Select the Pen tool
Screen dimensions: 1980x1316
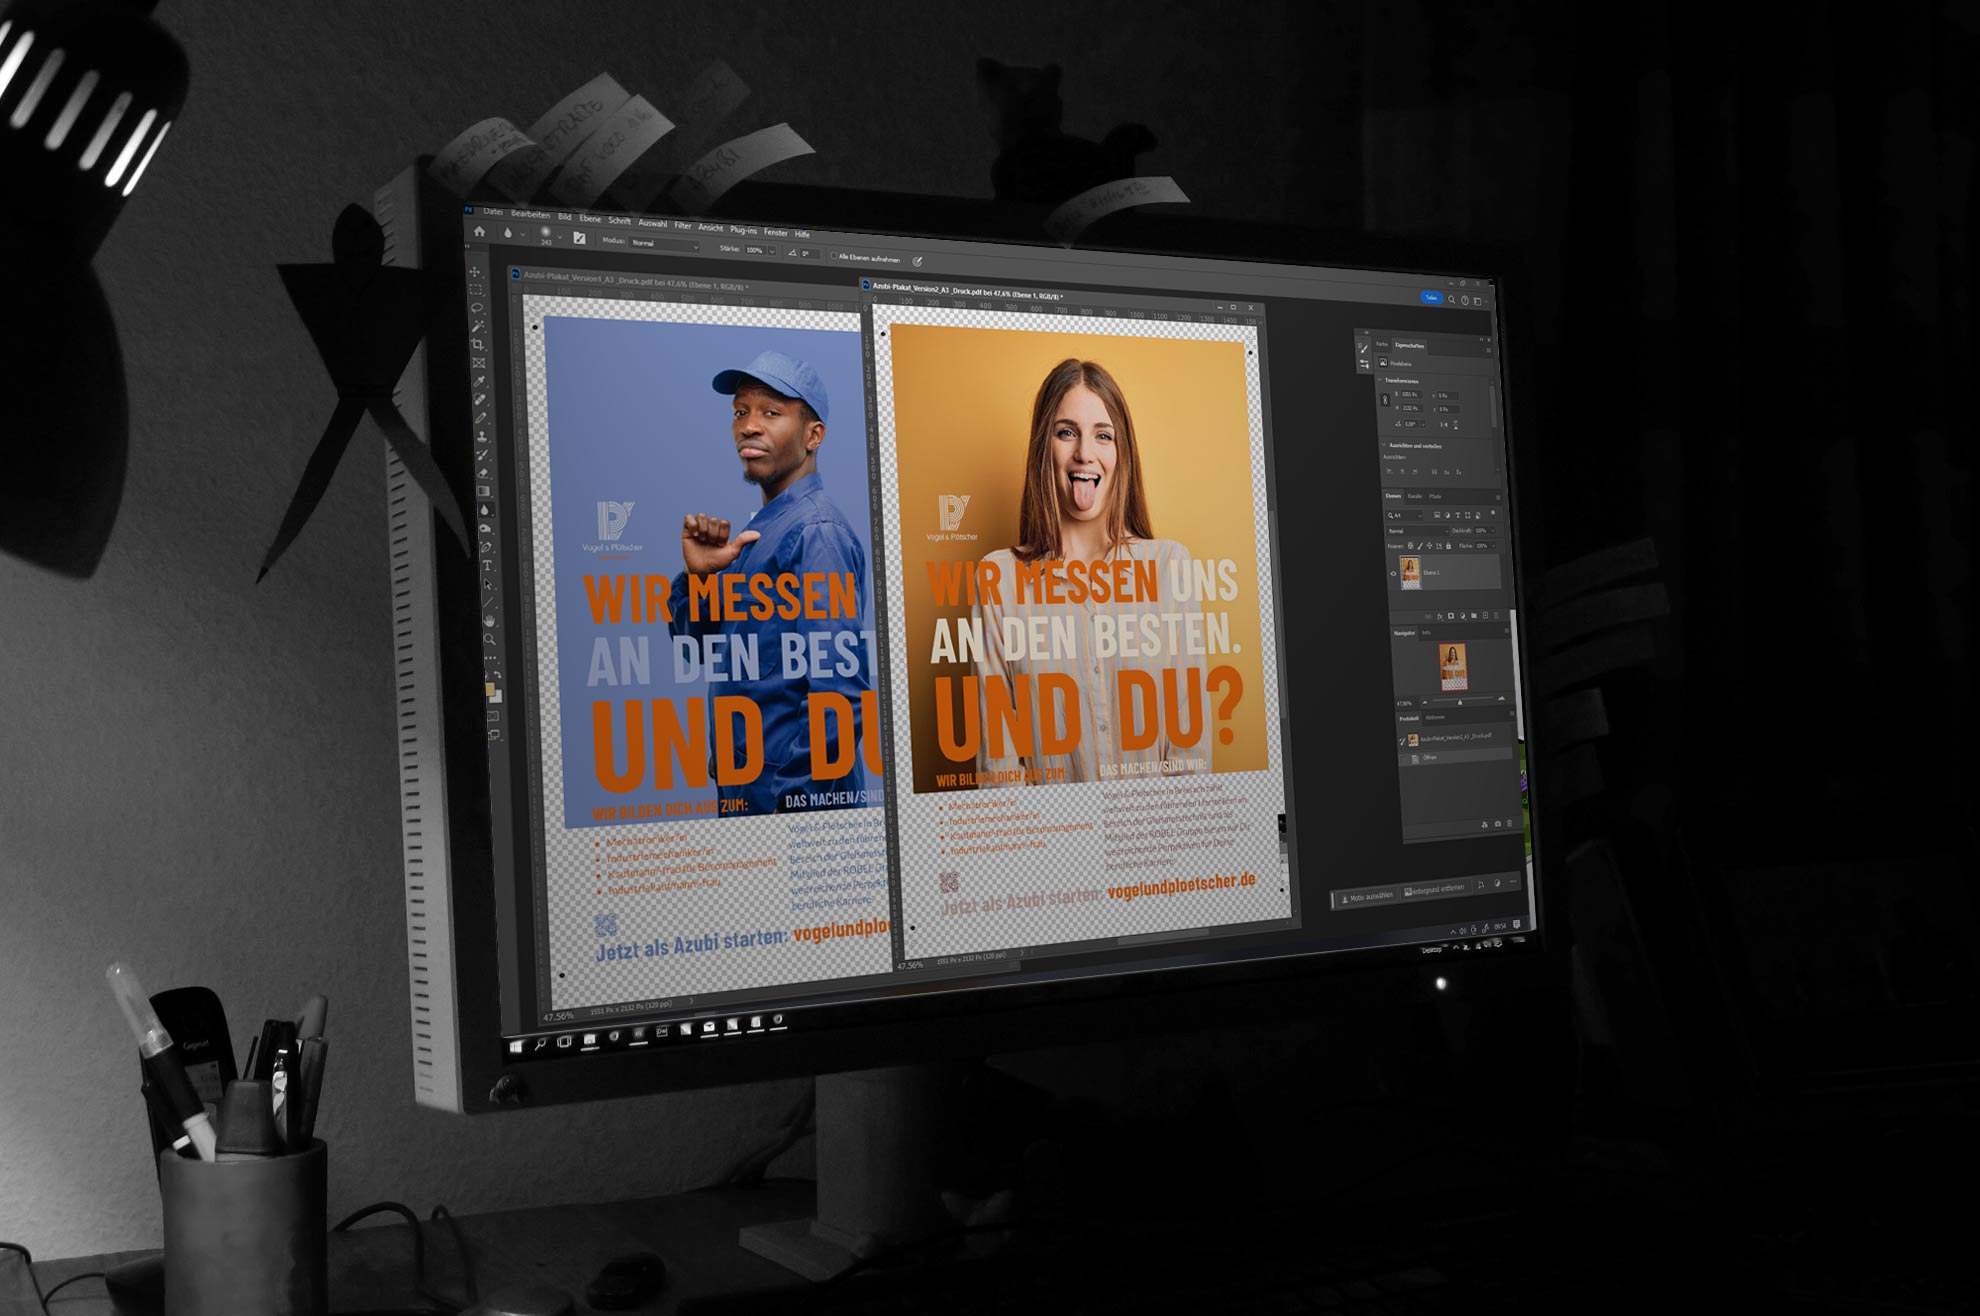coord(487,547)
